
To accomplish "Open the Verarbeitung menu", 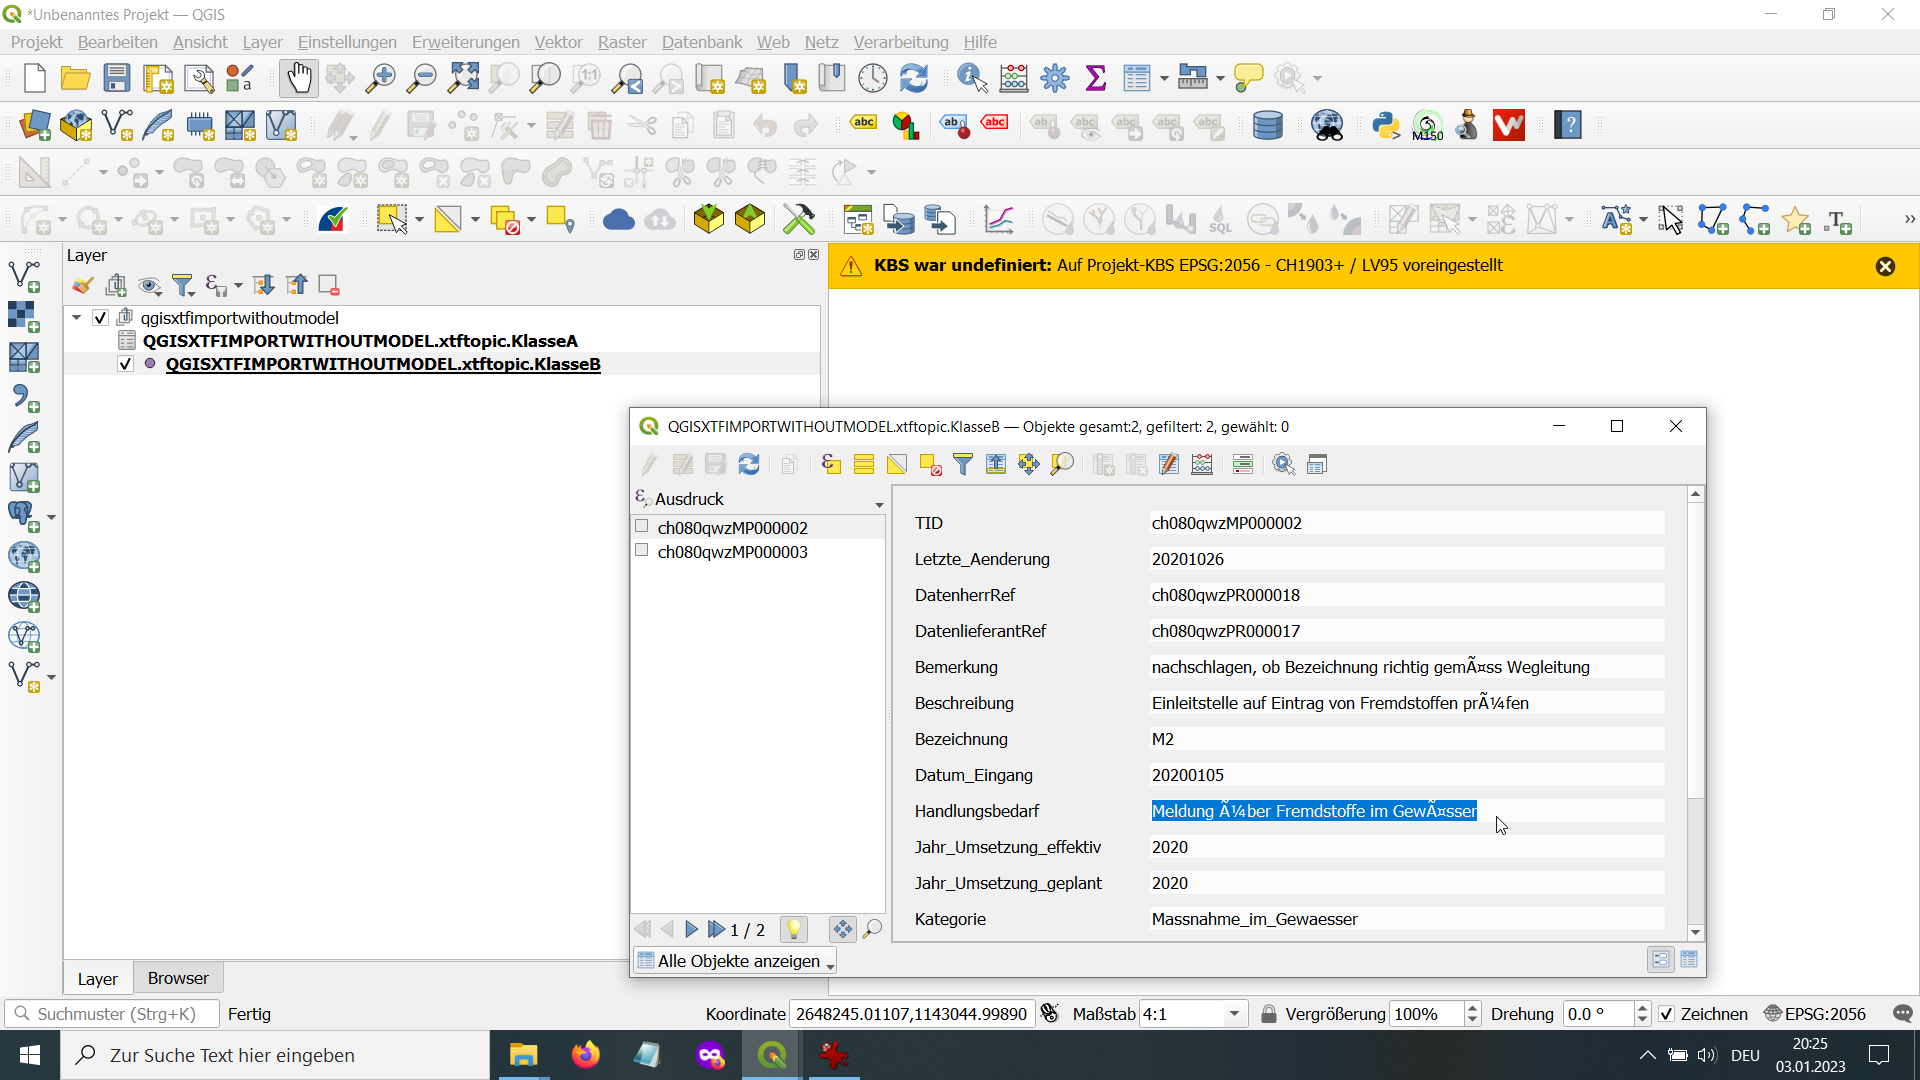I will (900, 42).
